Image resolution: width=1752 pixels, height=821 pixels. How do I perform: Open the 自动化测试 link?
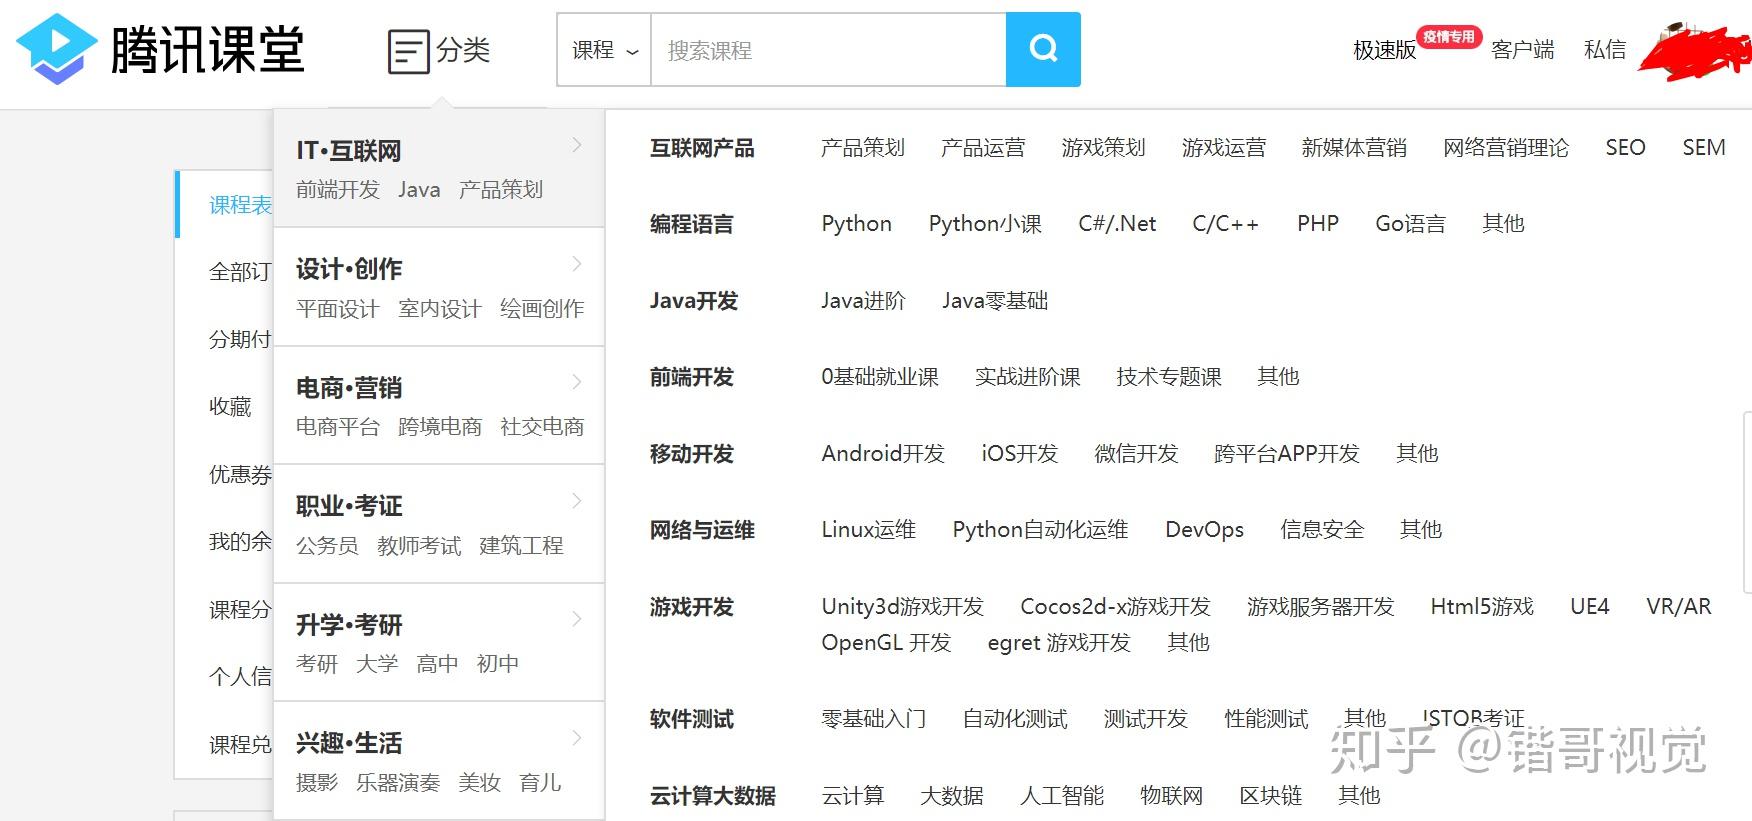(x=1015, y=719)
